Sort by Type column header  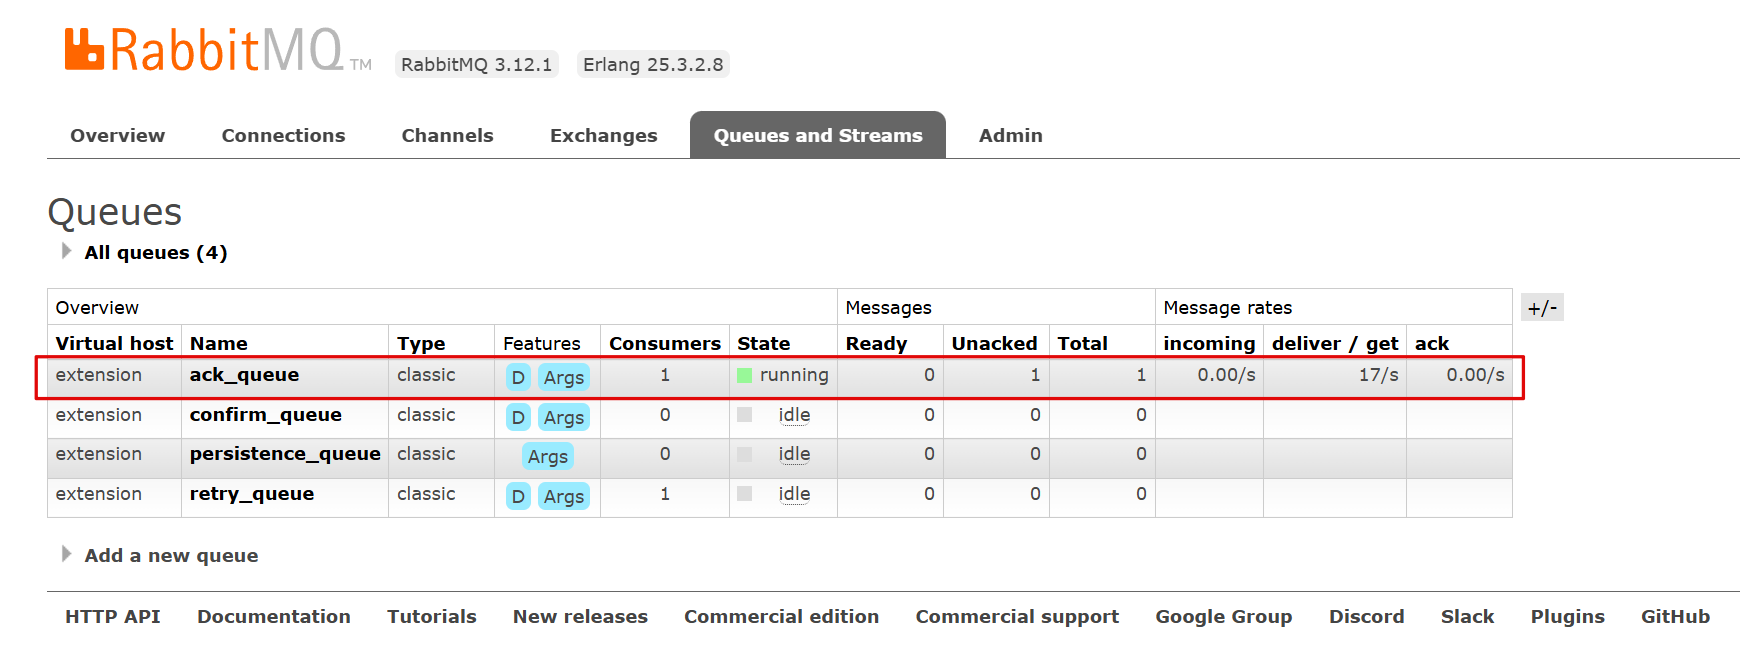click(x=421, y=343)
